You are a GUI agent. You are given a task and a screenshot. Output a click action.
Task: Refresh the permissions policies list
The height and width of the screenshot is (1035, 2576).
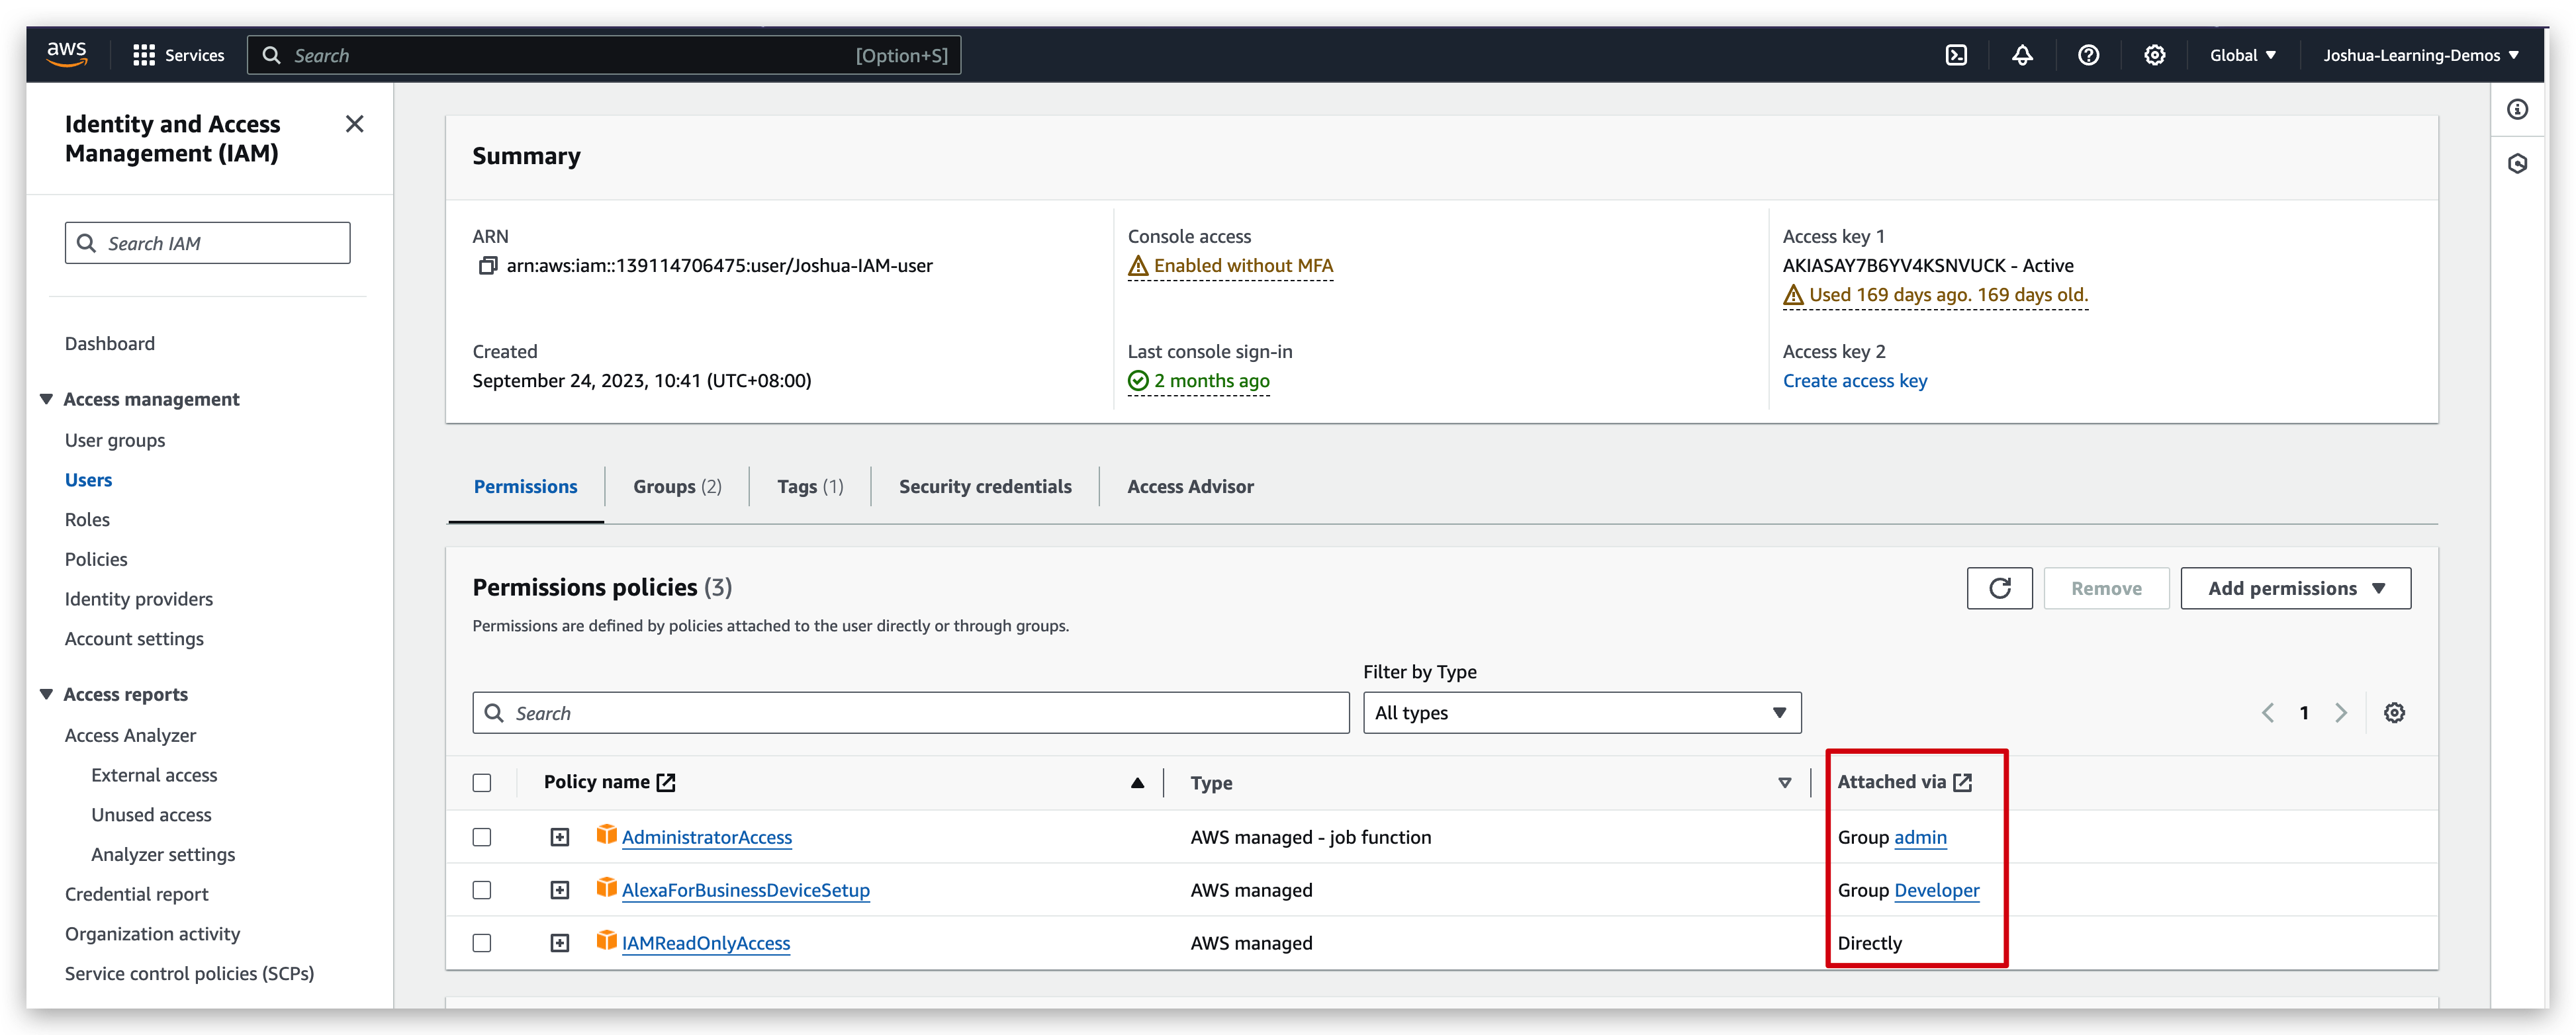pyautogui.click(x=1999, y=588)
